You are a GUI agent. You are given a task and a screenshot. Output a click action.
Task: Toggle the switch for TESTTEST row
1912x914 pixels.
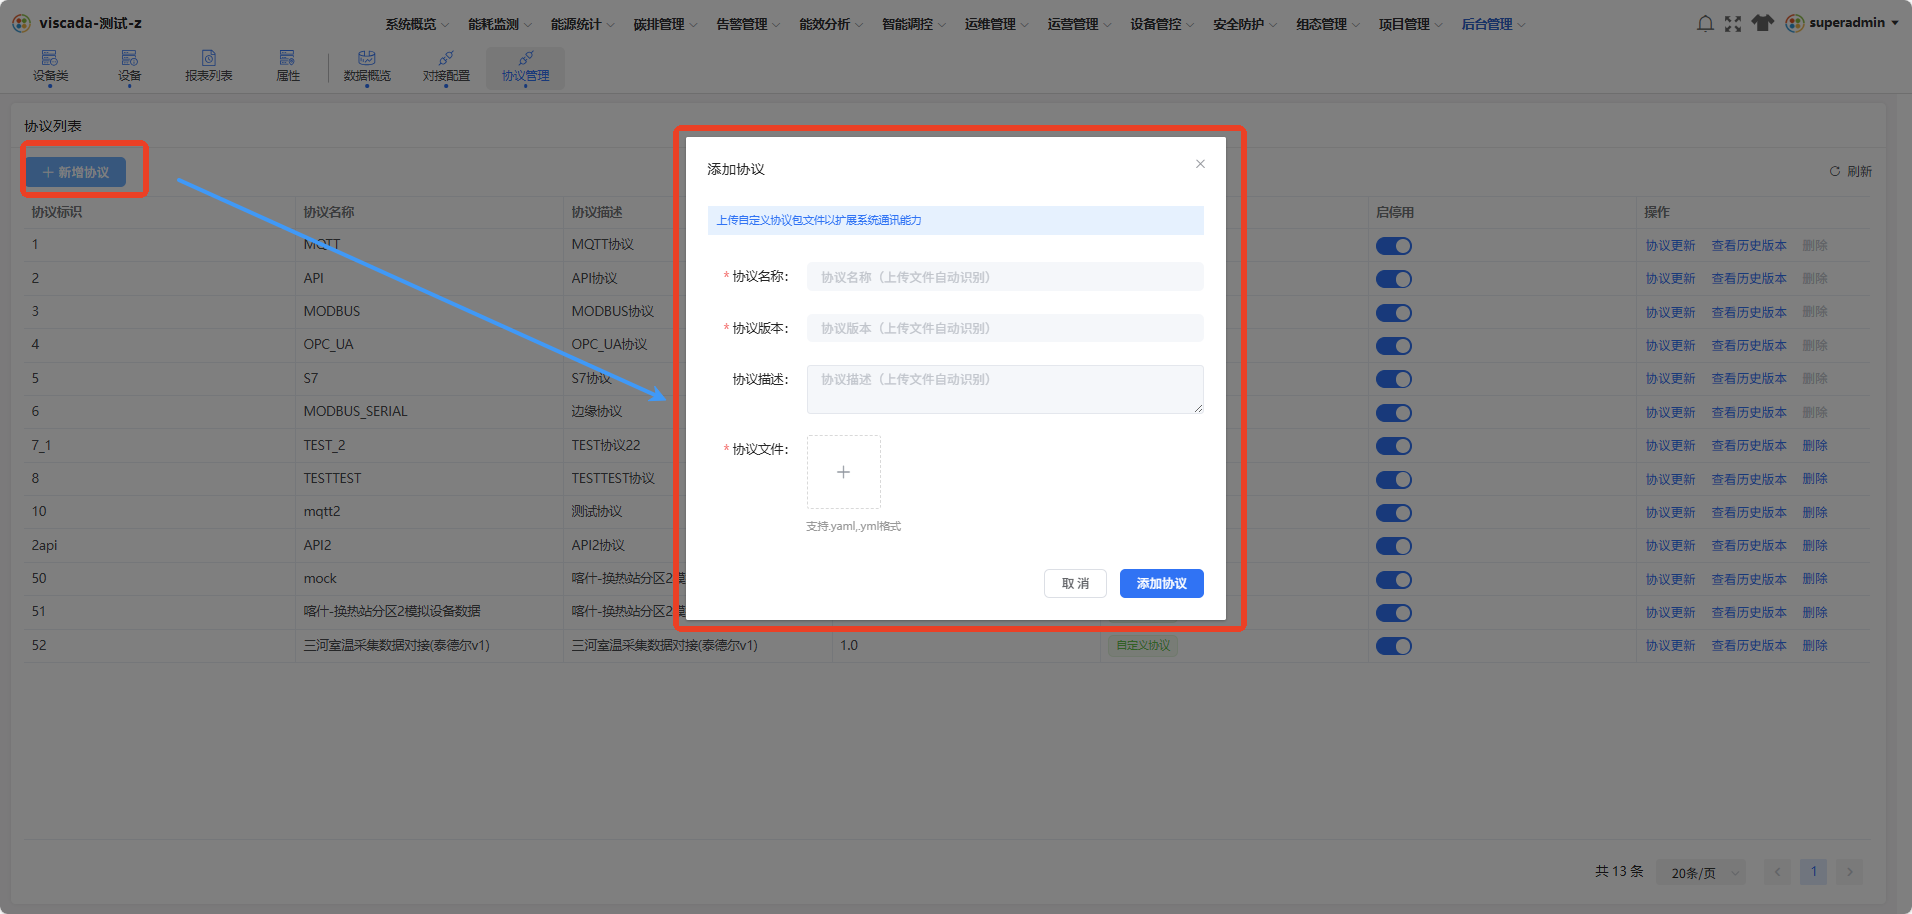tap(1393, 480)
